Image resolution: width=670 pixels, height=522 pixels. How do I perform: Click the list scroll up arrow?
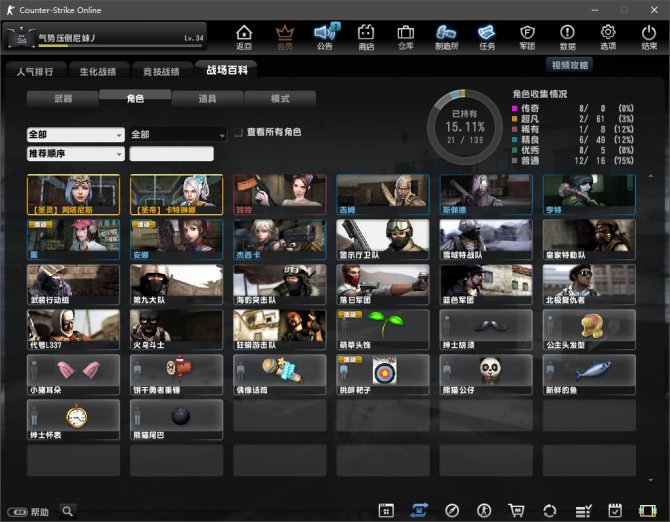(651, 176)
